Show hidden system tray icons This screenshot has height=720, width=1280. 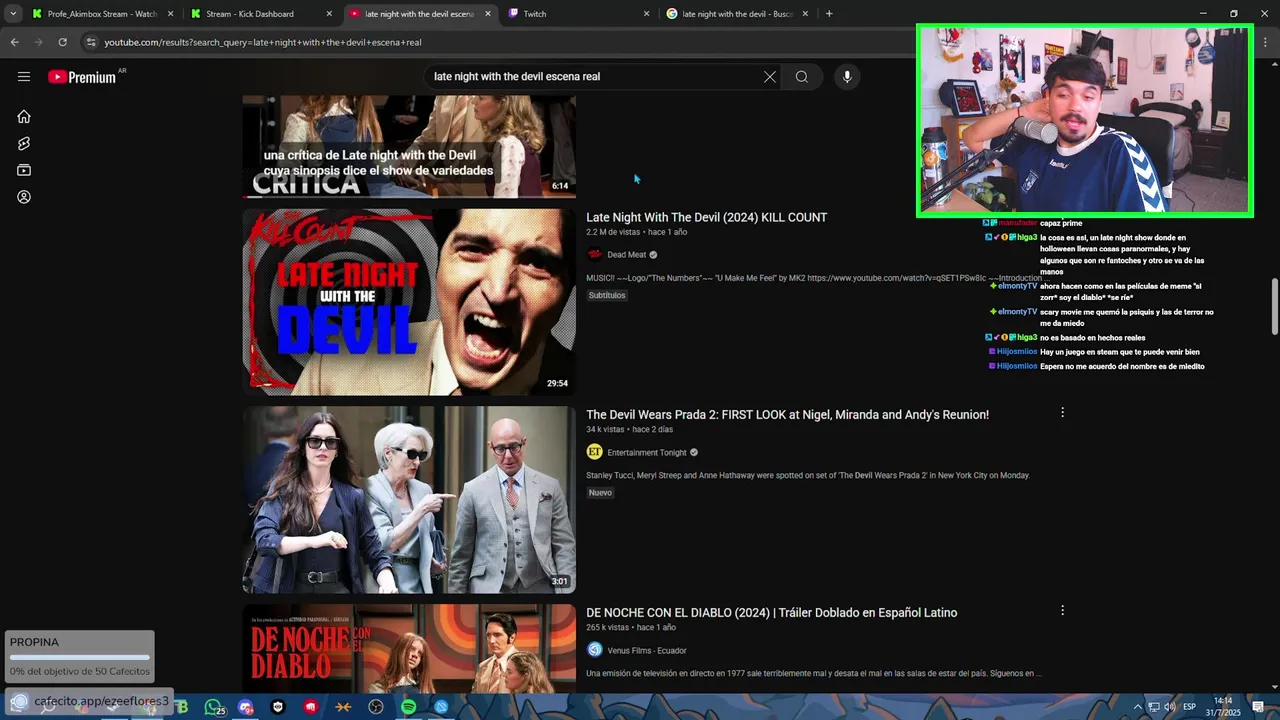pyautogui.click(x=1137, y=707)
